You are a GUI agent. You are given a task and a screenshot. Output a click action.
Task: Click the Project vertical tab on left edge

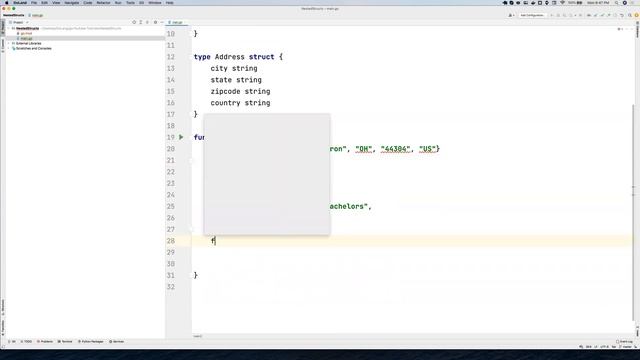tap(2, 27)
